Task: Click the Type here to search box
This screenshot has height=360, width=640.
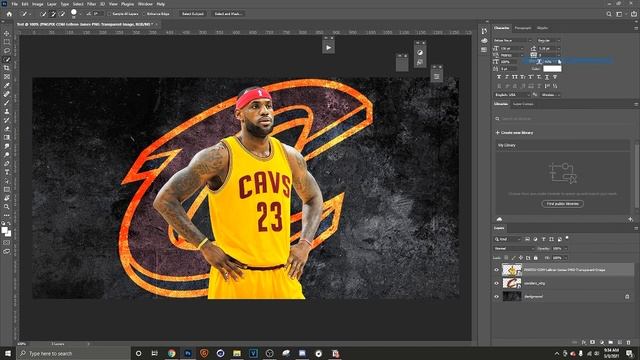Action: click(x=73, y=353)
